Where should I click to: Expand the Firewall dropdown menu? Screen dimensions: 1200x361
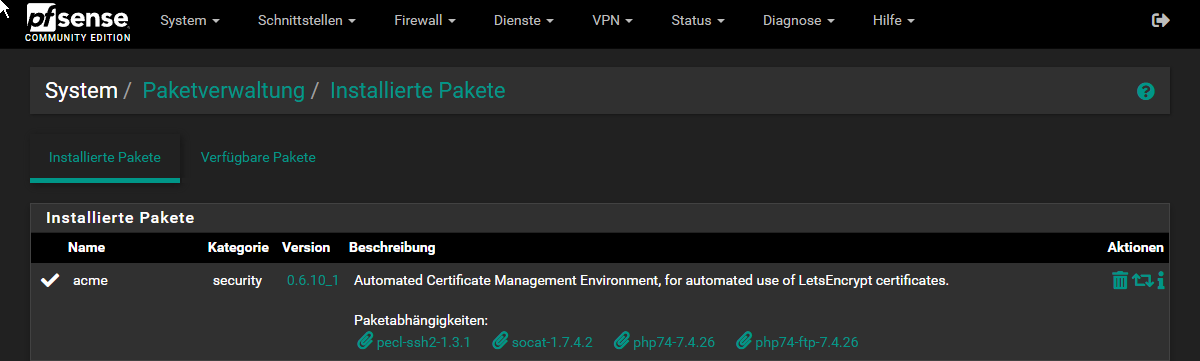pos(425,21)
